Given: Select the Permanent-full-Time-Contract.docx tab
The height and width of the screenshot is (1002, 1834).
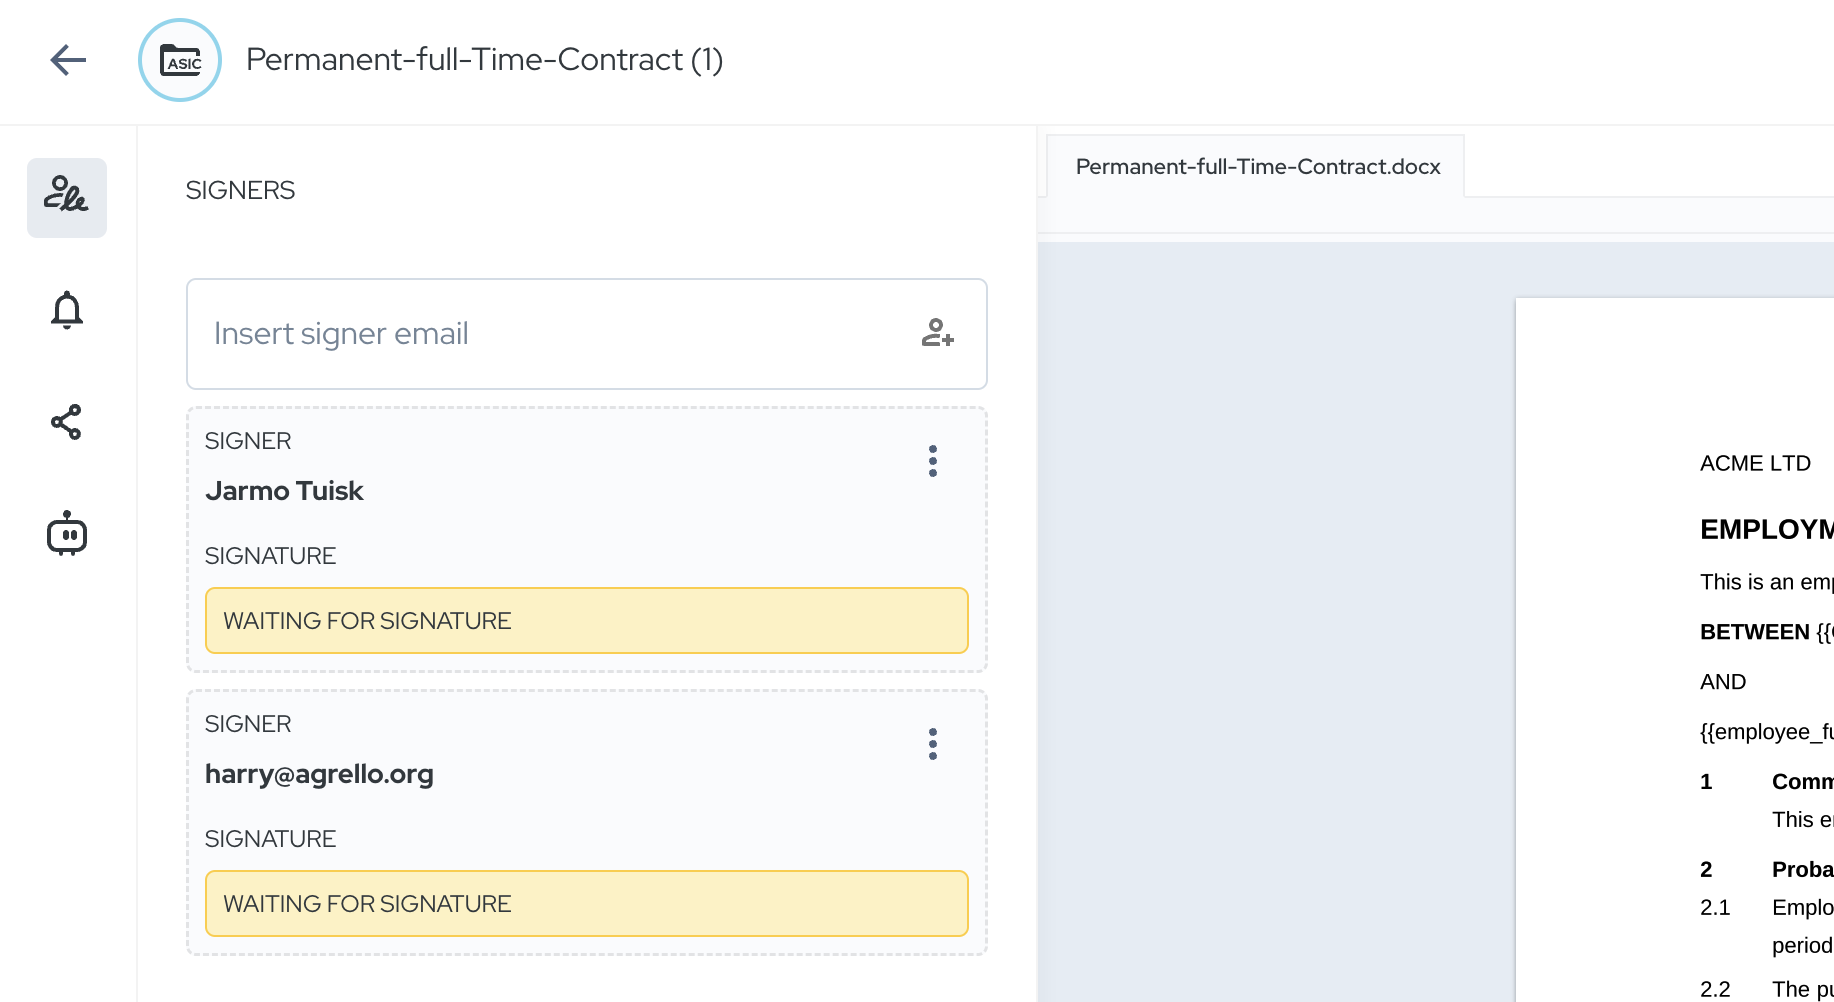Looking at the screenshot, I should click(1257, 167).
